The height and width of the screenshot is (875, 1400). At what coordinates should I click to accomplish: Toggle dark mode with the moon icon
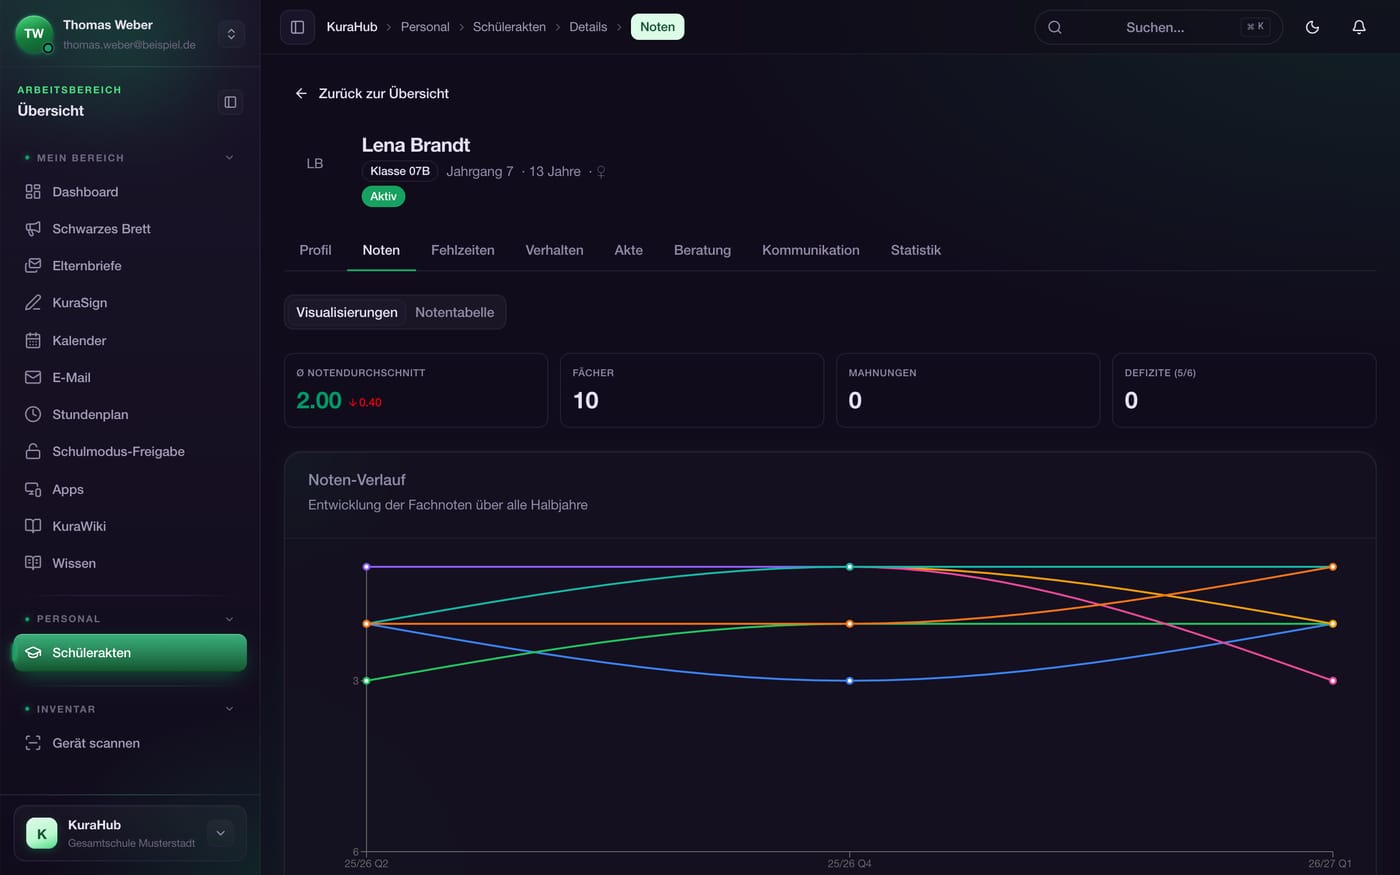point(1312,27)
